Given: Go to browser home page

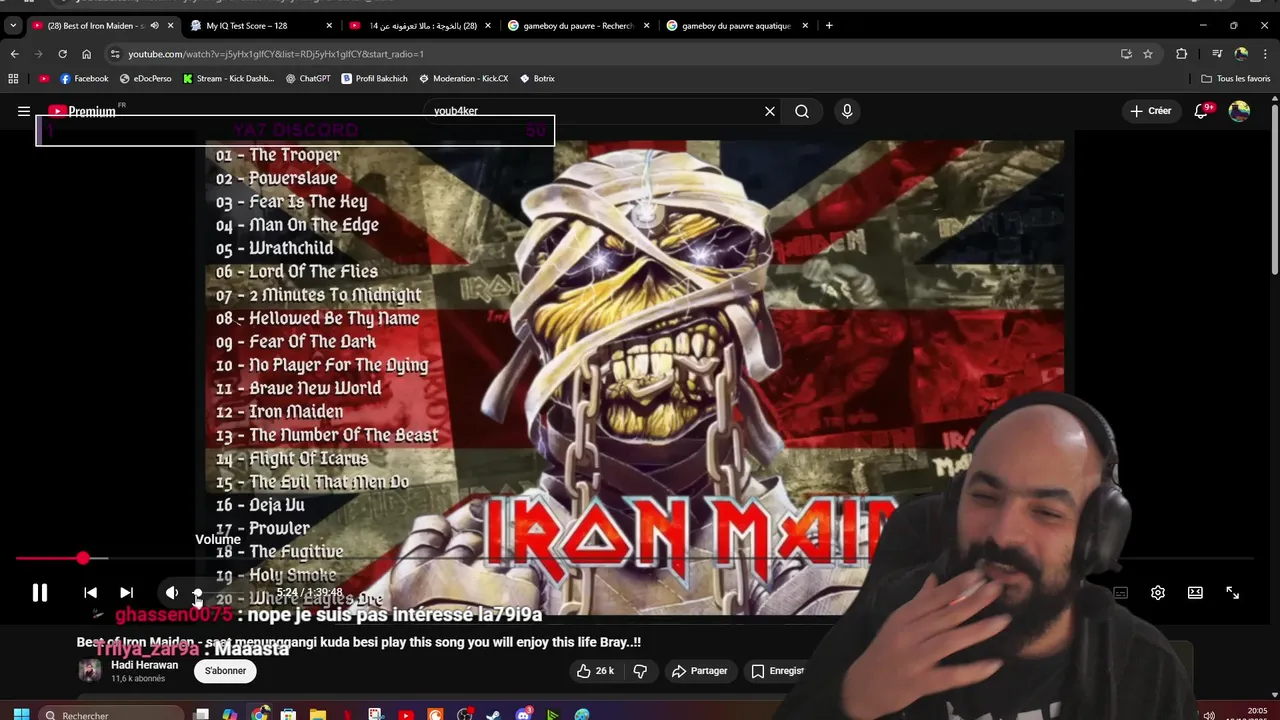Looking at the screenshot, I should pos(86,54).
